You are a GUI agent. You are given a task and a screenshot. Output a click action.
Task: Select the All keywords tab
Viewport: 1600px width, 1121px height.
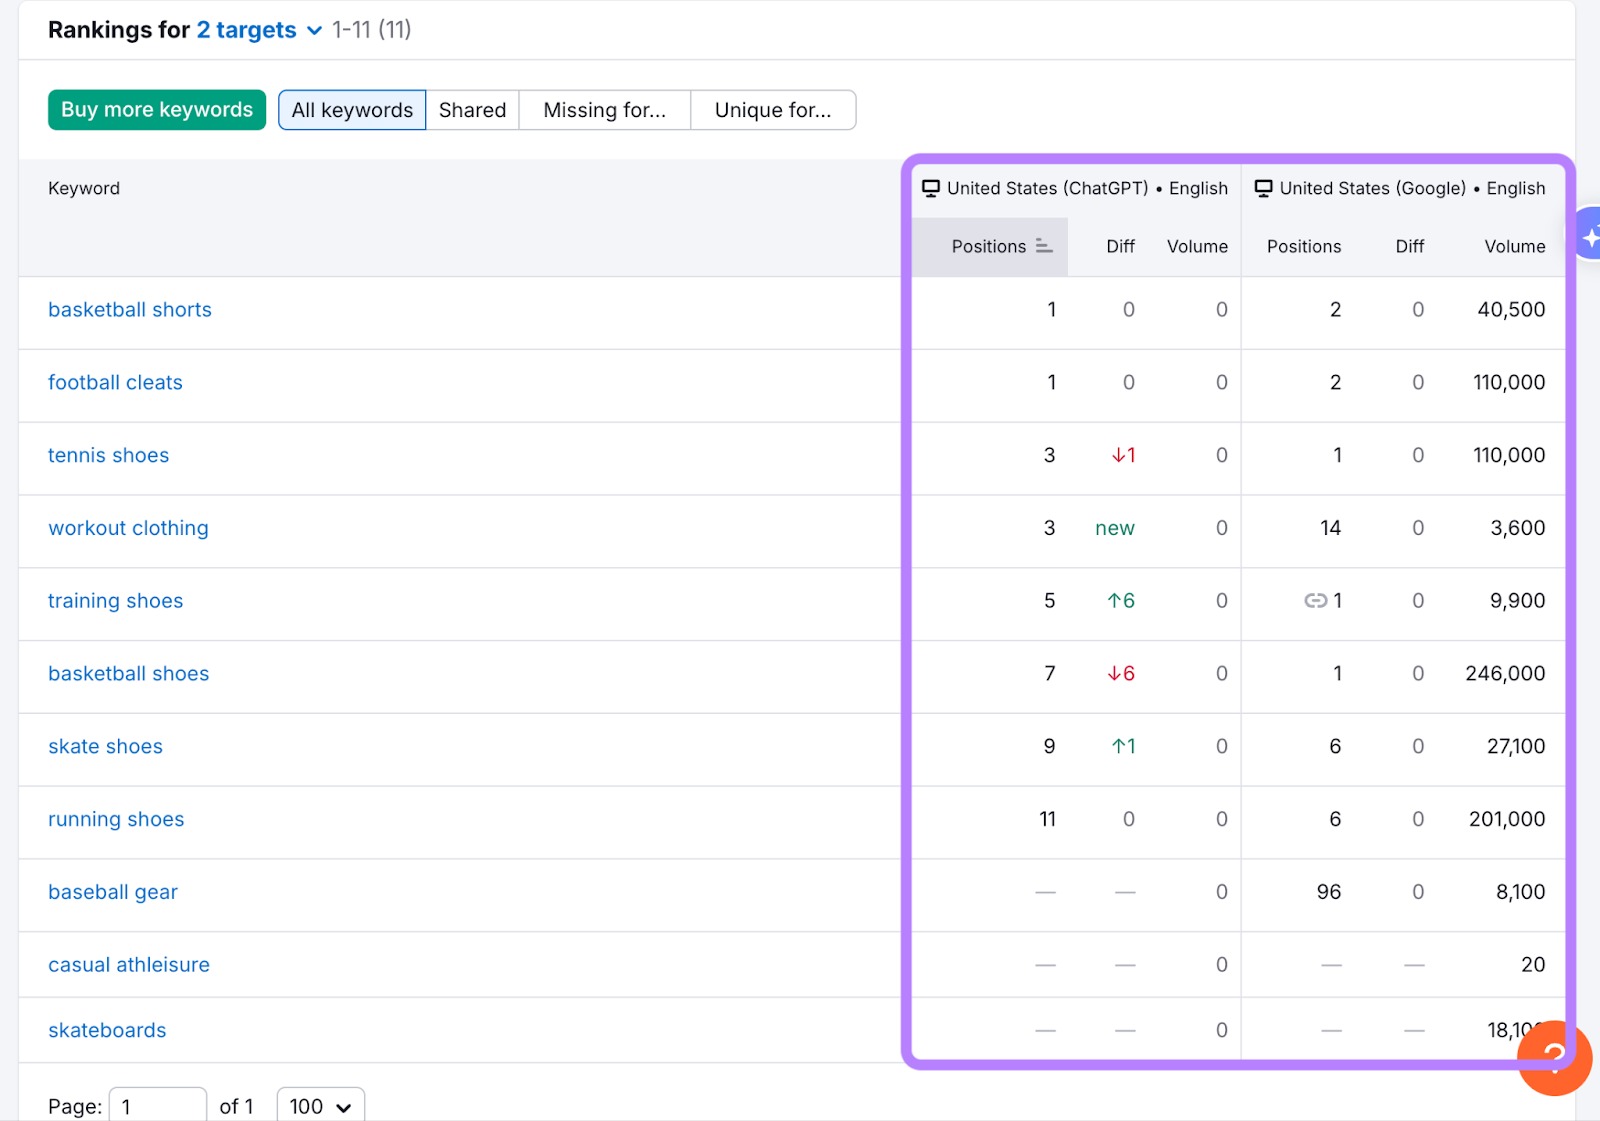tap(352, 110)
